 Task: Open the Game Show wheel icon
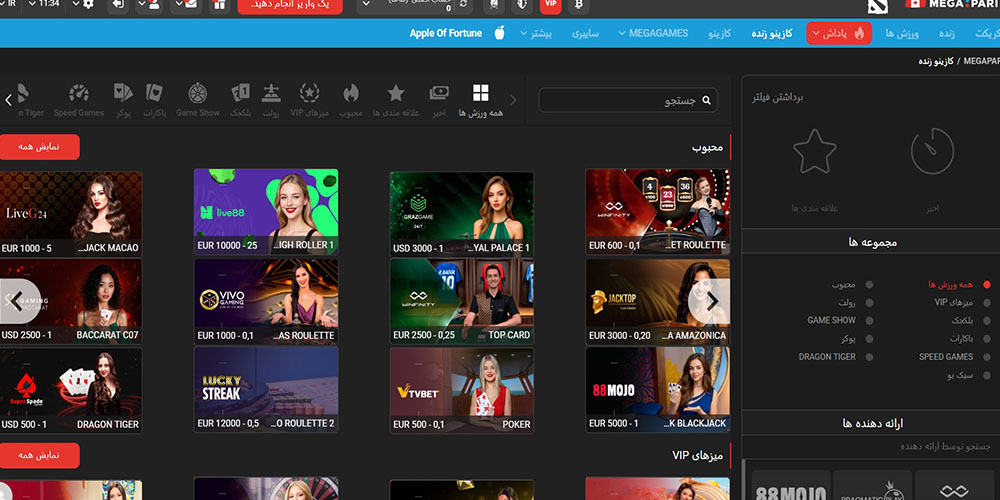point(198,93)
